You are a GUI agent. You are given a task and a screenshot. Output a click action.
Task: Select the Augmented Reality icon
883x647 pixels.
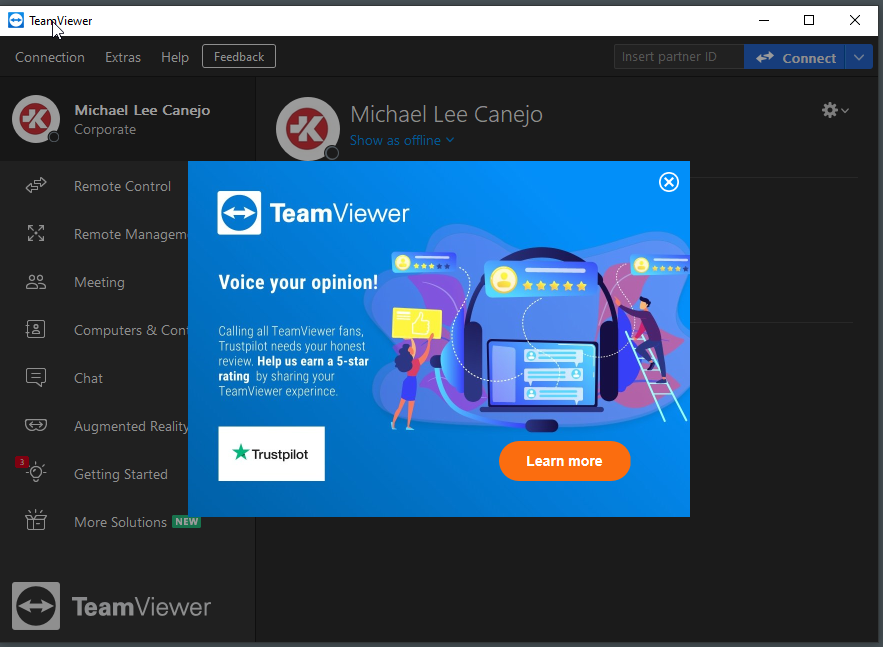pos(36,425)
